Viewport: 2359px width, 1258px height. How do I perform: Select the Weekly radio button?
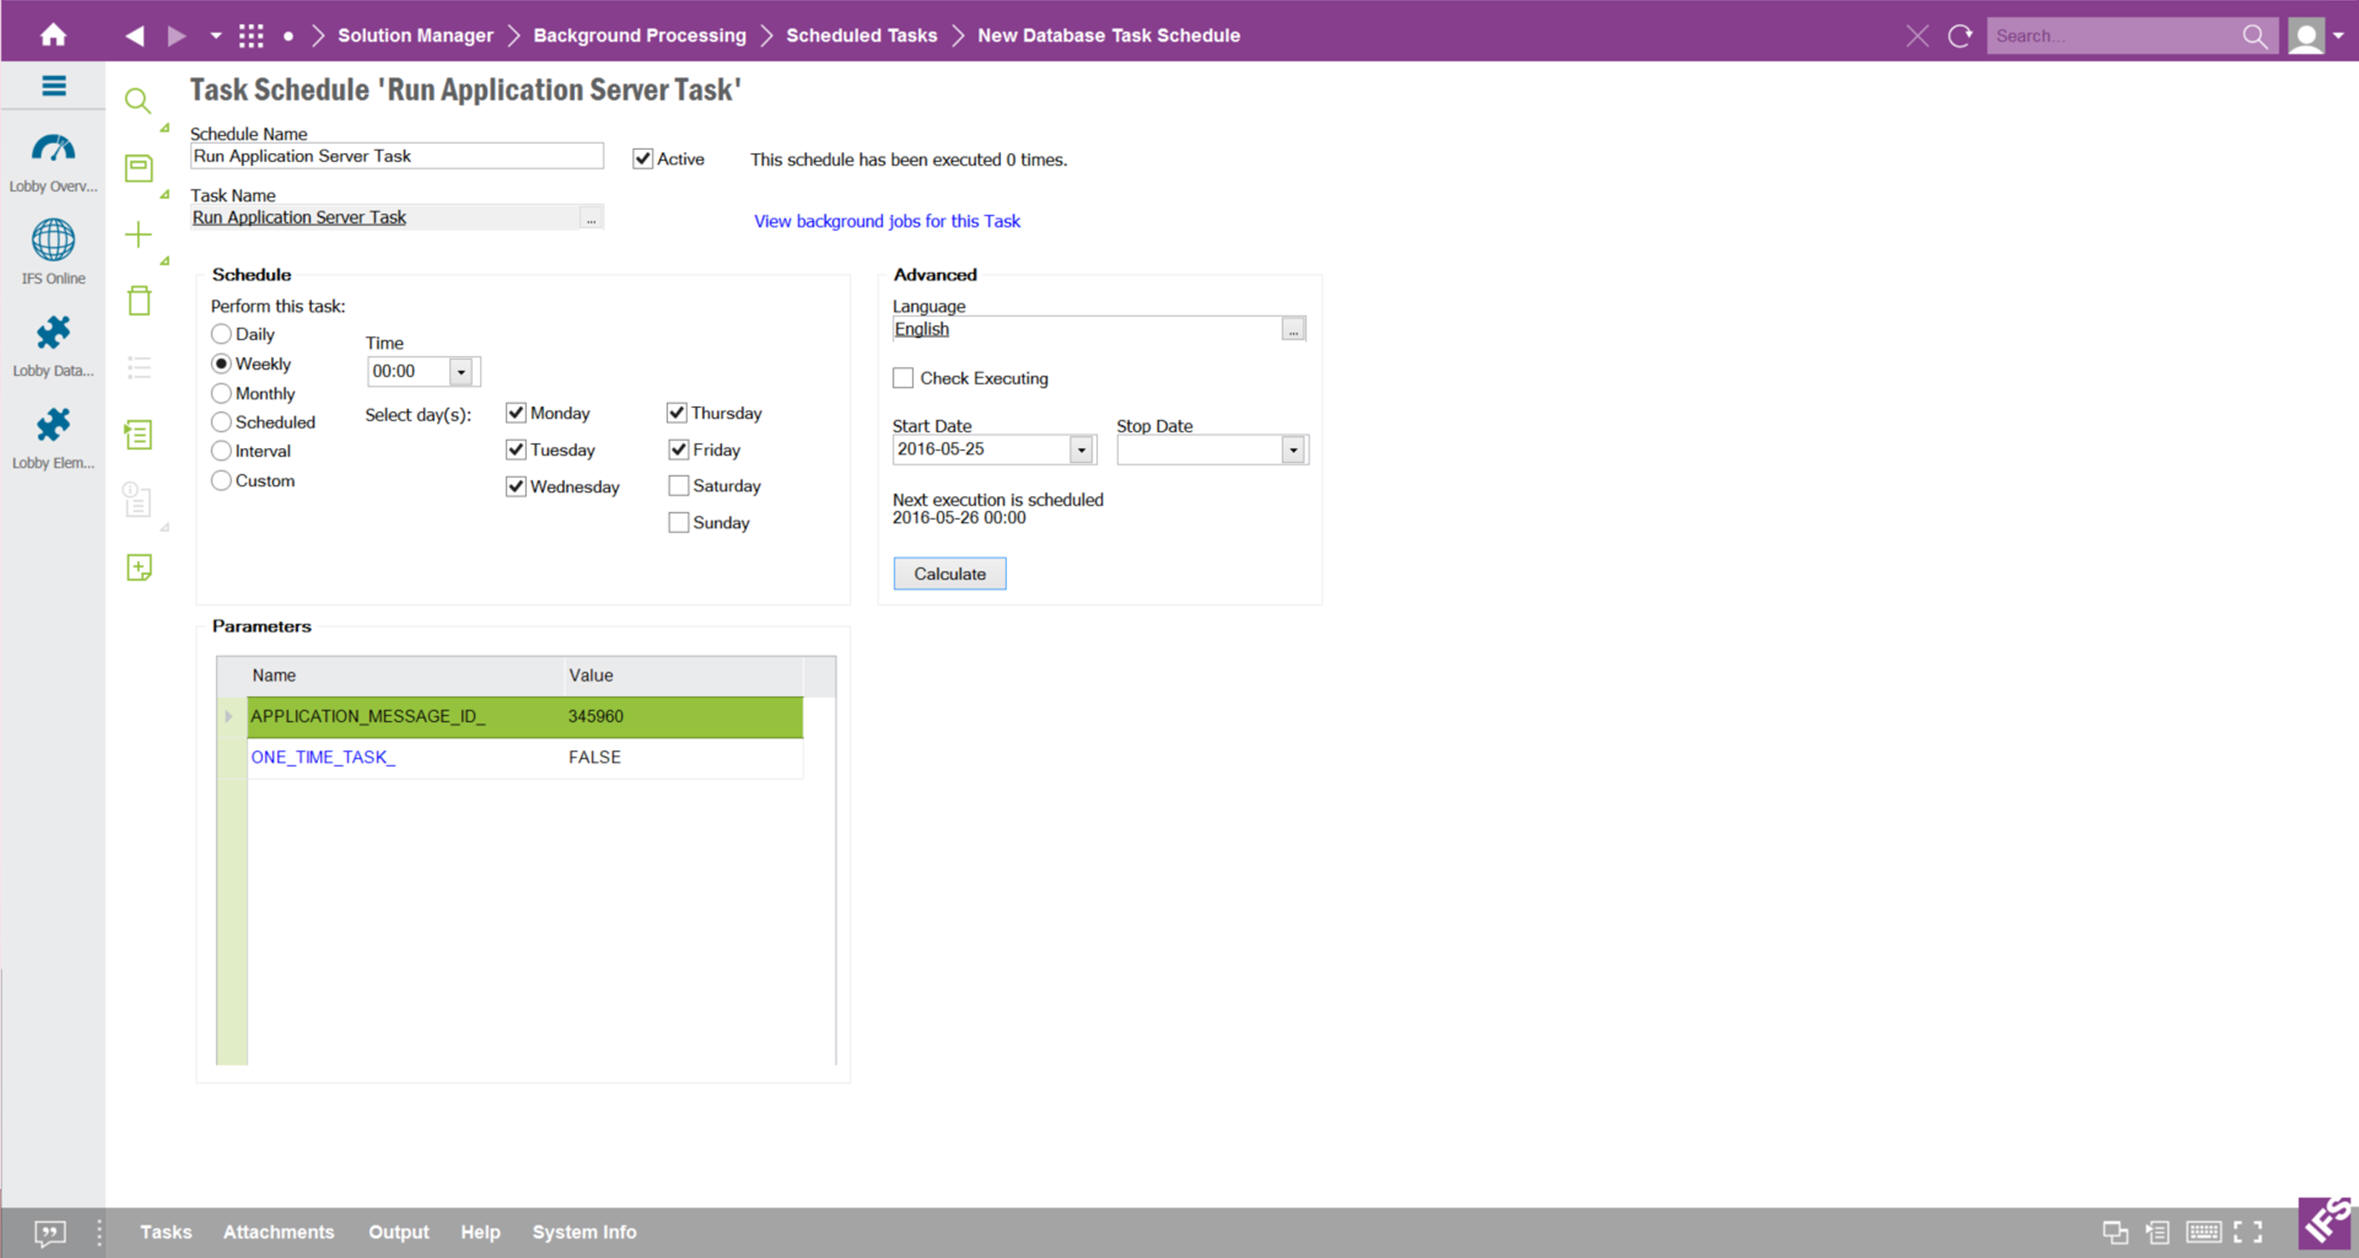(221, 364)
